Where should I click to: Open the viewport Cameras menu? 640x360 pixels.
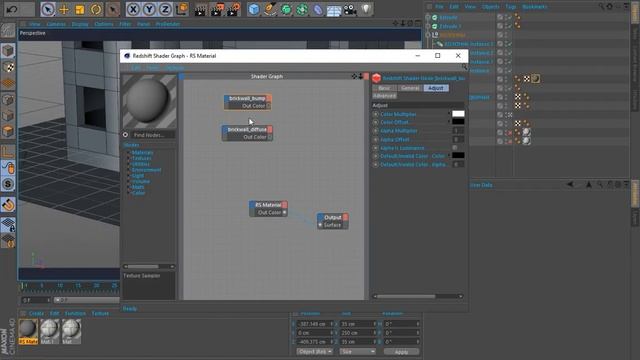56,24
